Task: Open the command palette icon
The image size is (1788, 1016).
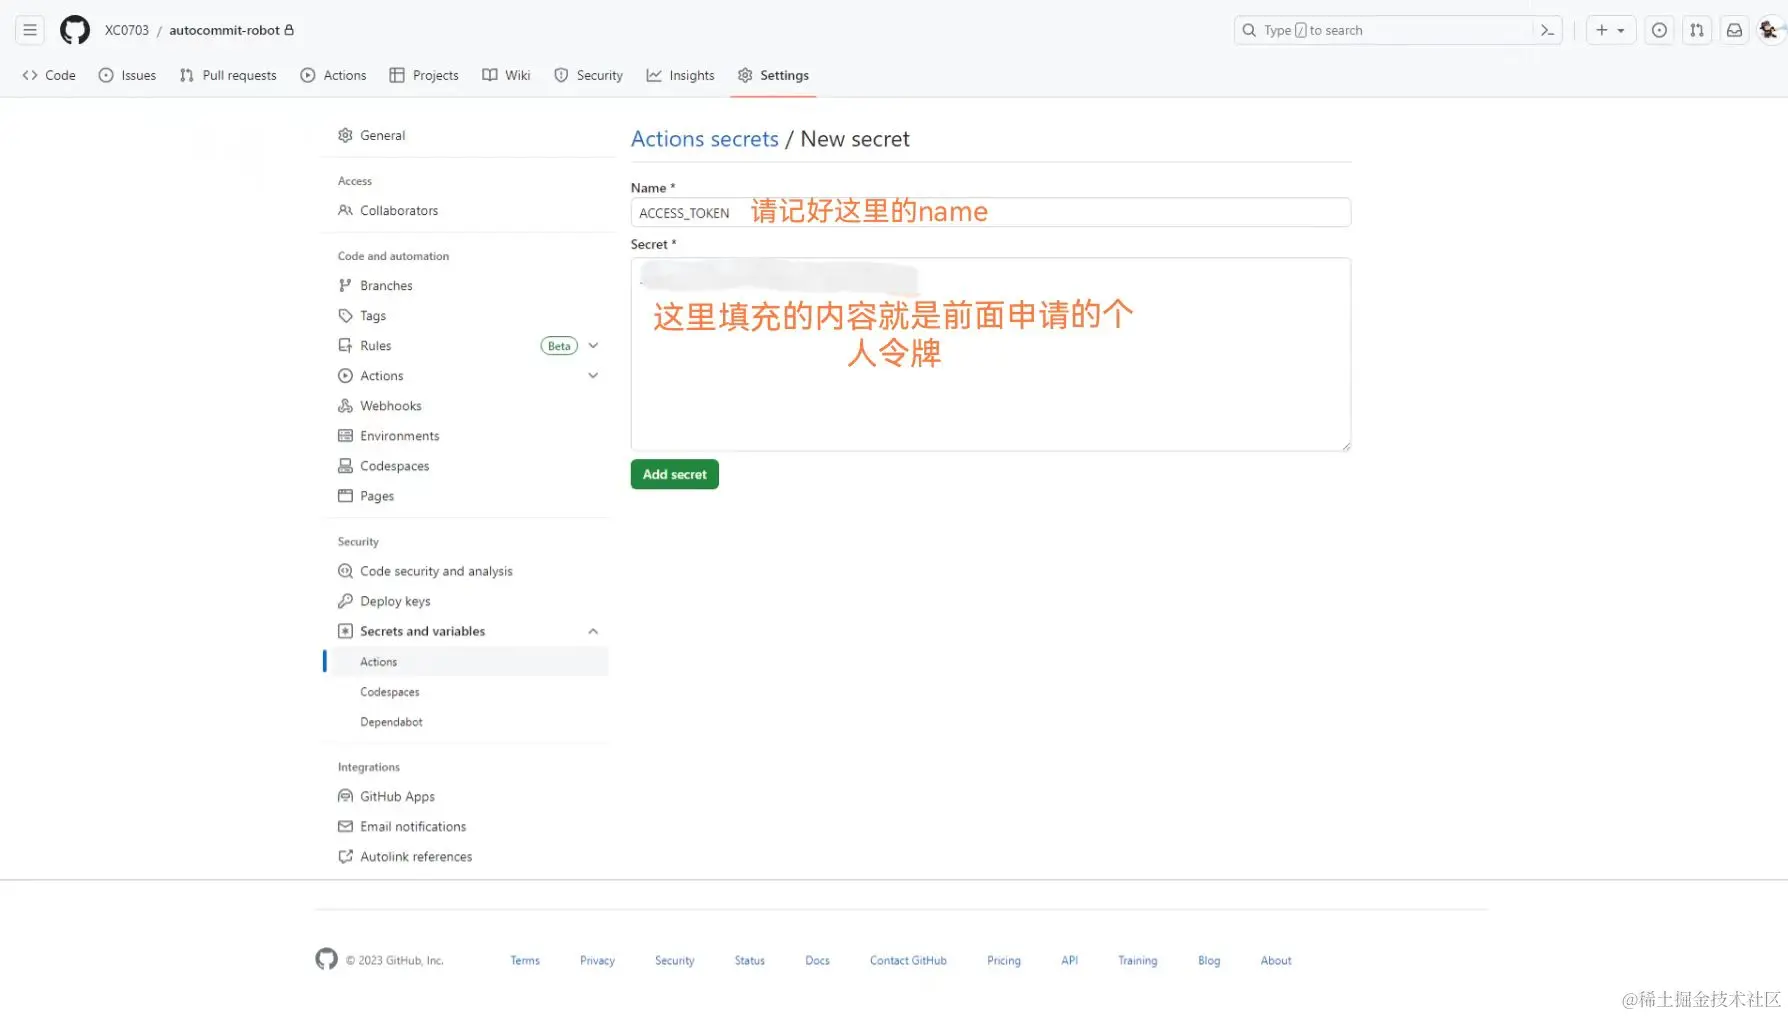Action: coord(1547,30)
